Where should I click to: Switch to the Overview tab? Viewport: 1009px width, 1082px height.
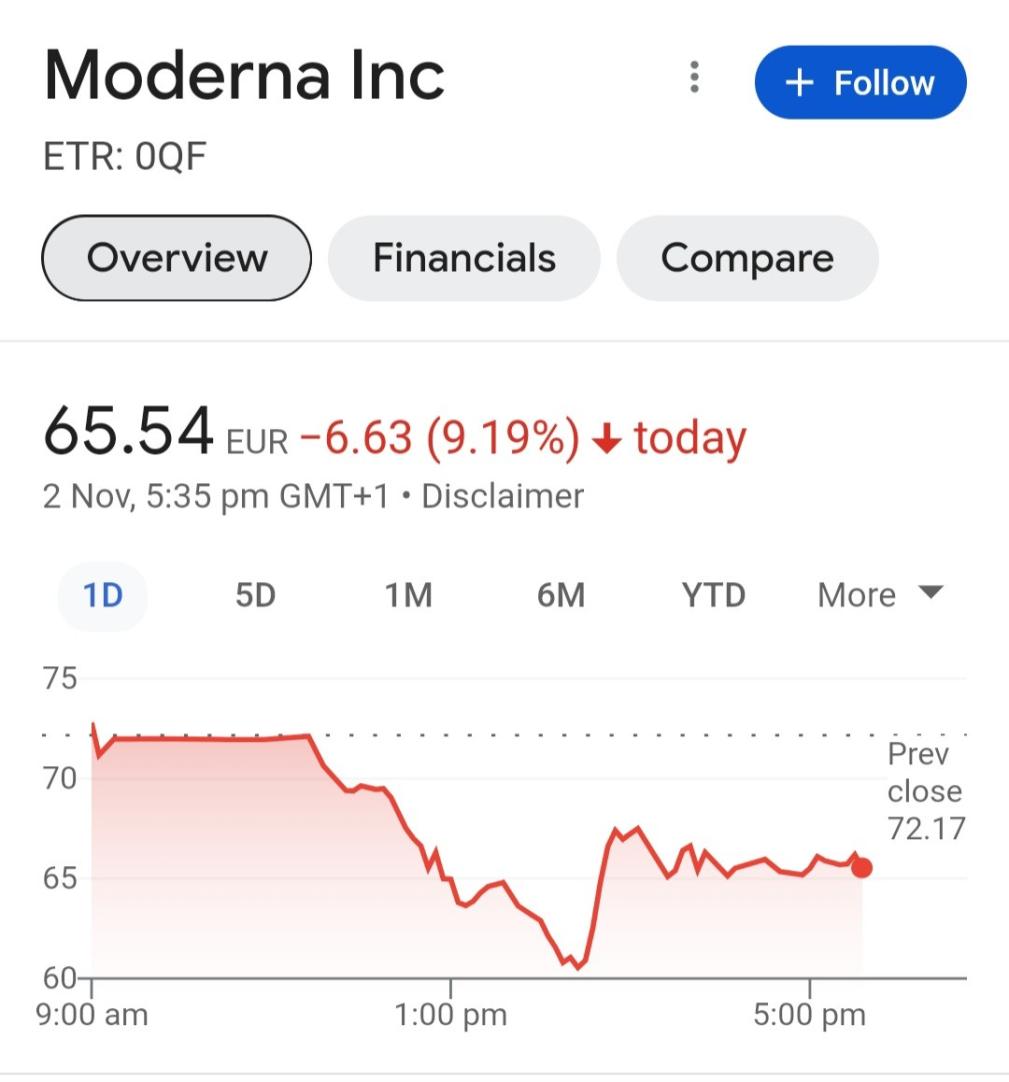[x=176, y=258]
